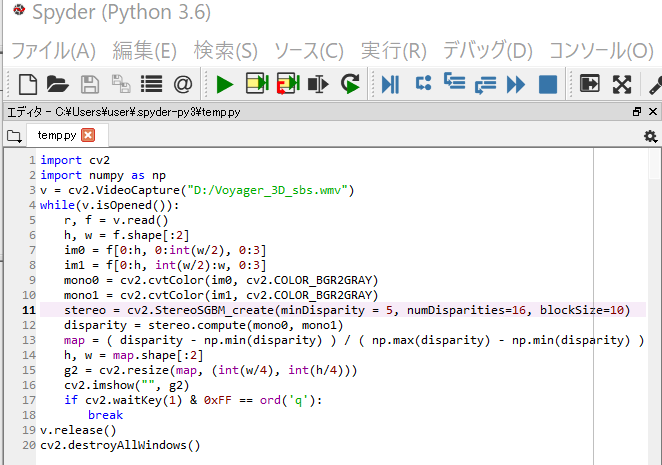Toggle fullscreen mode icon
Image resolution: width=662 pixels, height=465 pixels.
(622, 84)
